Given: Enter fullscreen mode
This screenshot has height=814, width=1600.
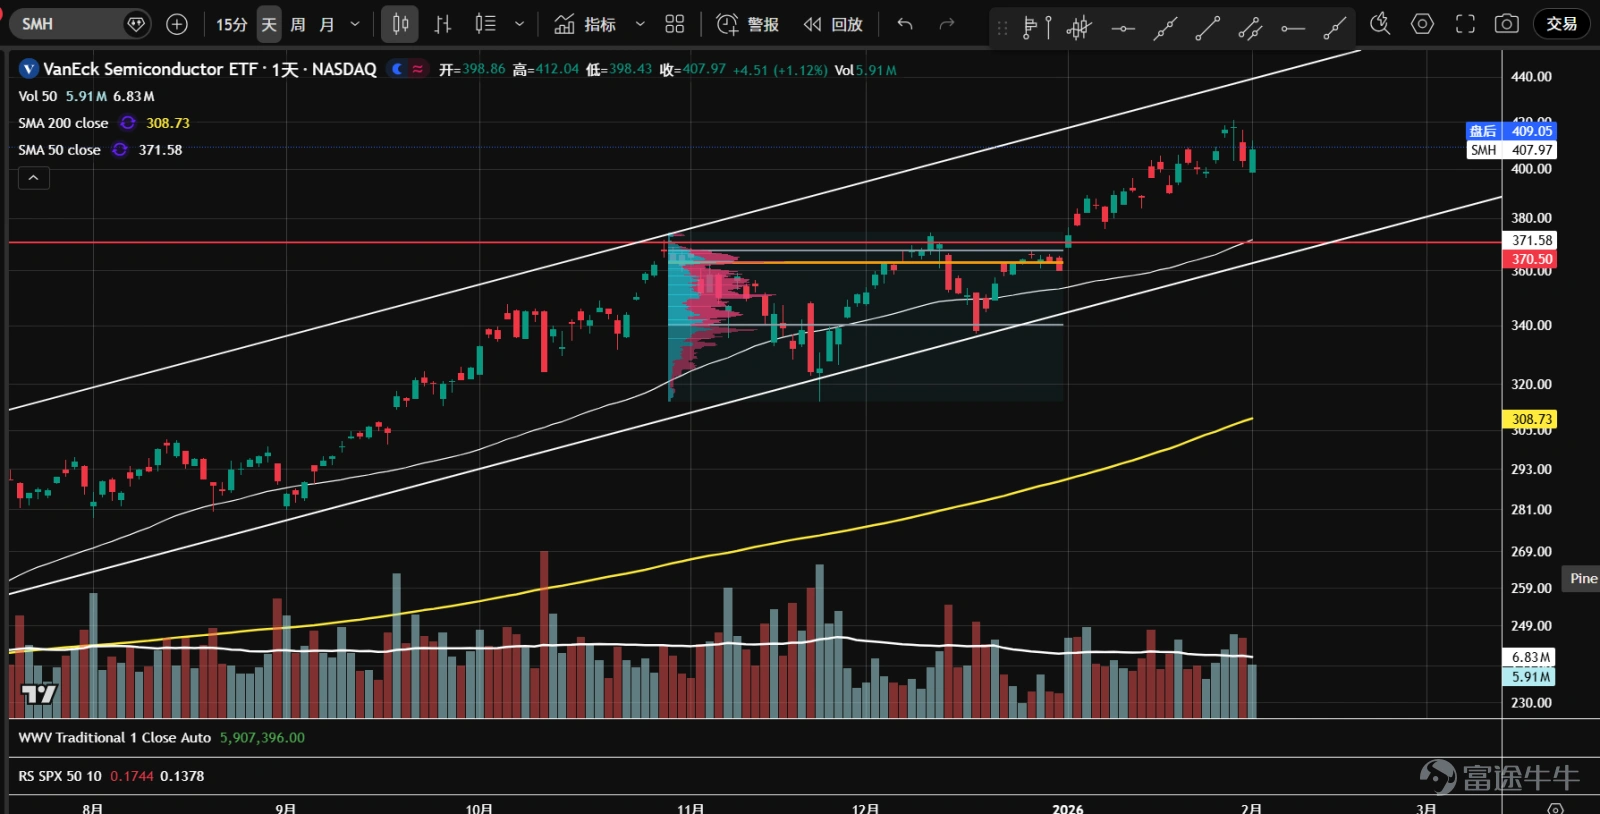Looking at the screenshot, I should [x=1465, y=24].
